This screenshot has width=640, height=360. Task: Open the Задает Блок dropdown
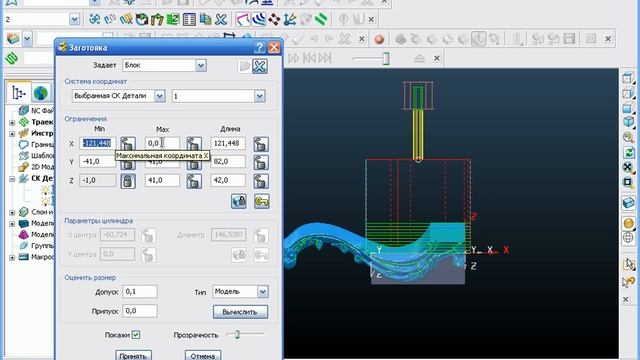200,65
